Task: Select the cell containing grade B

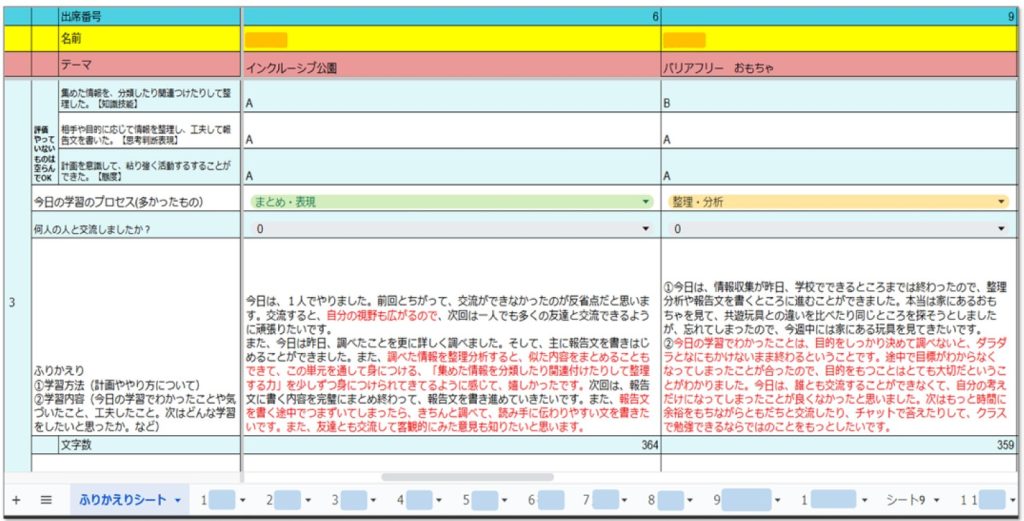Action: [840, 102]
